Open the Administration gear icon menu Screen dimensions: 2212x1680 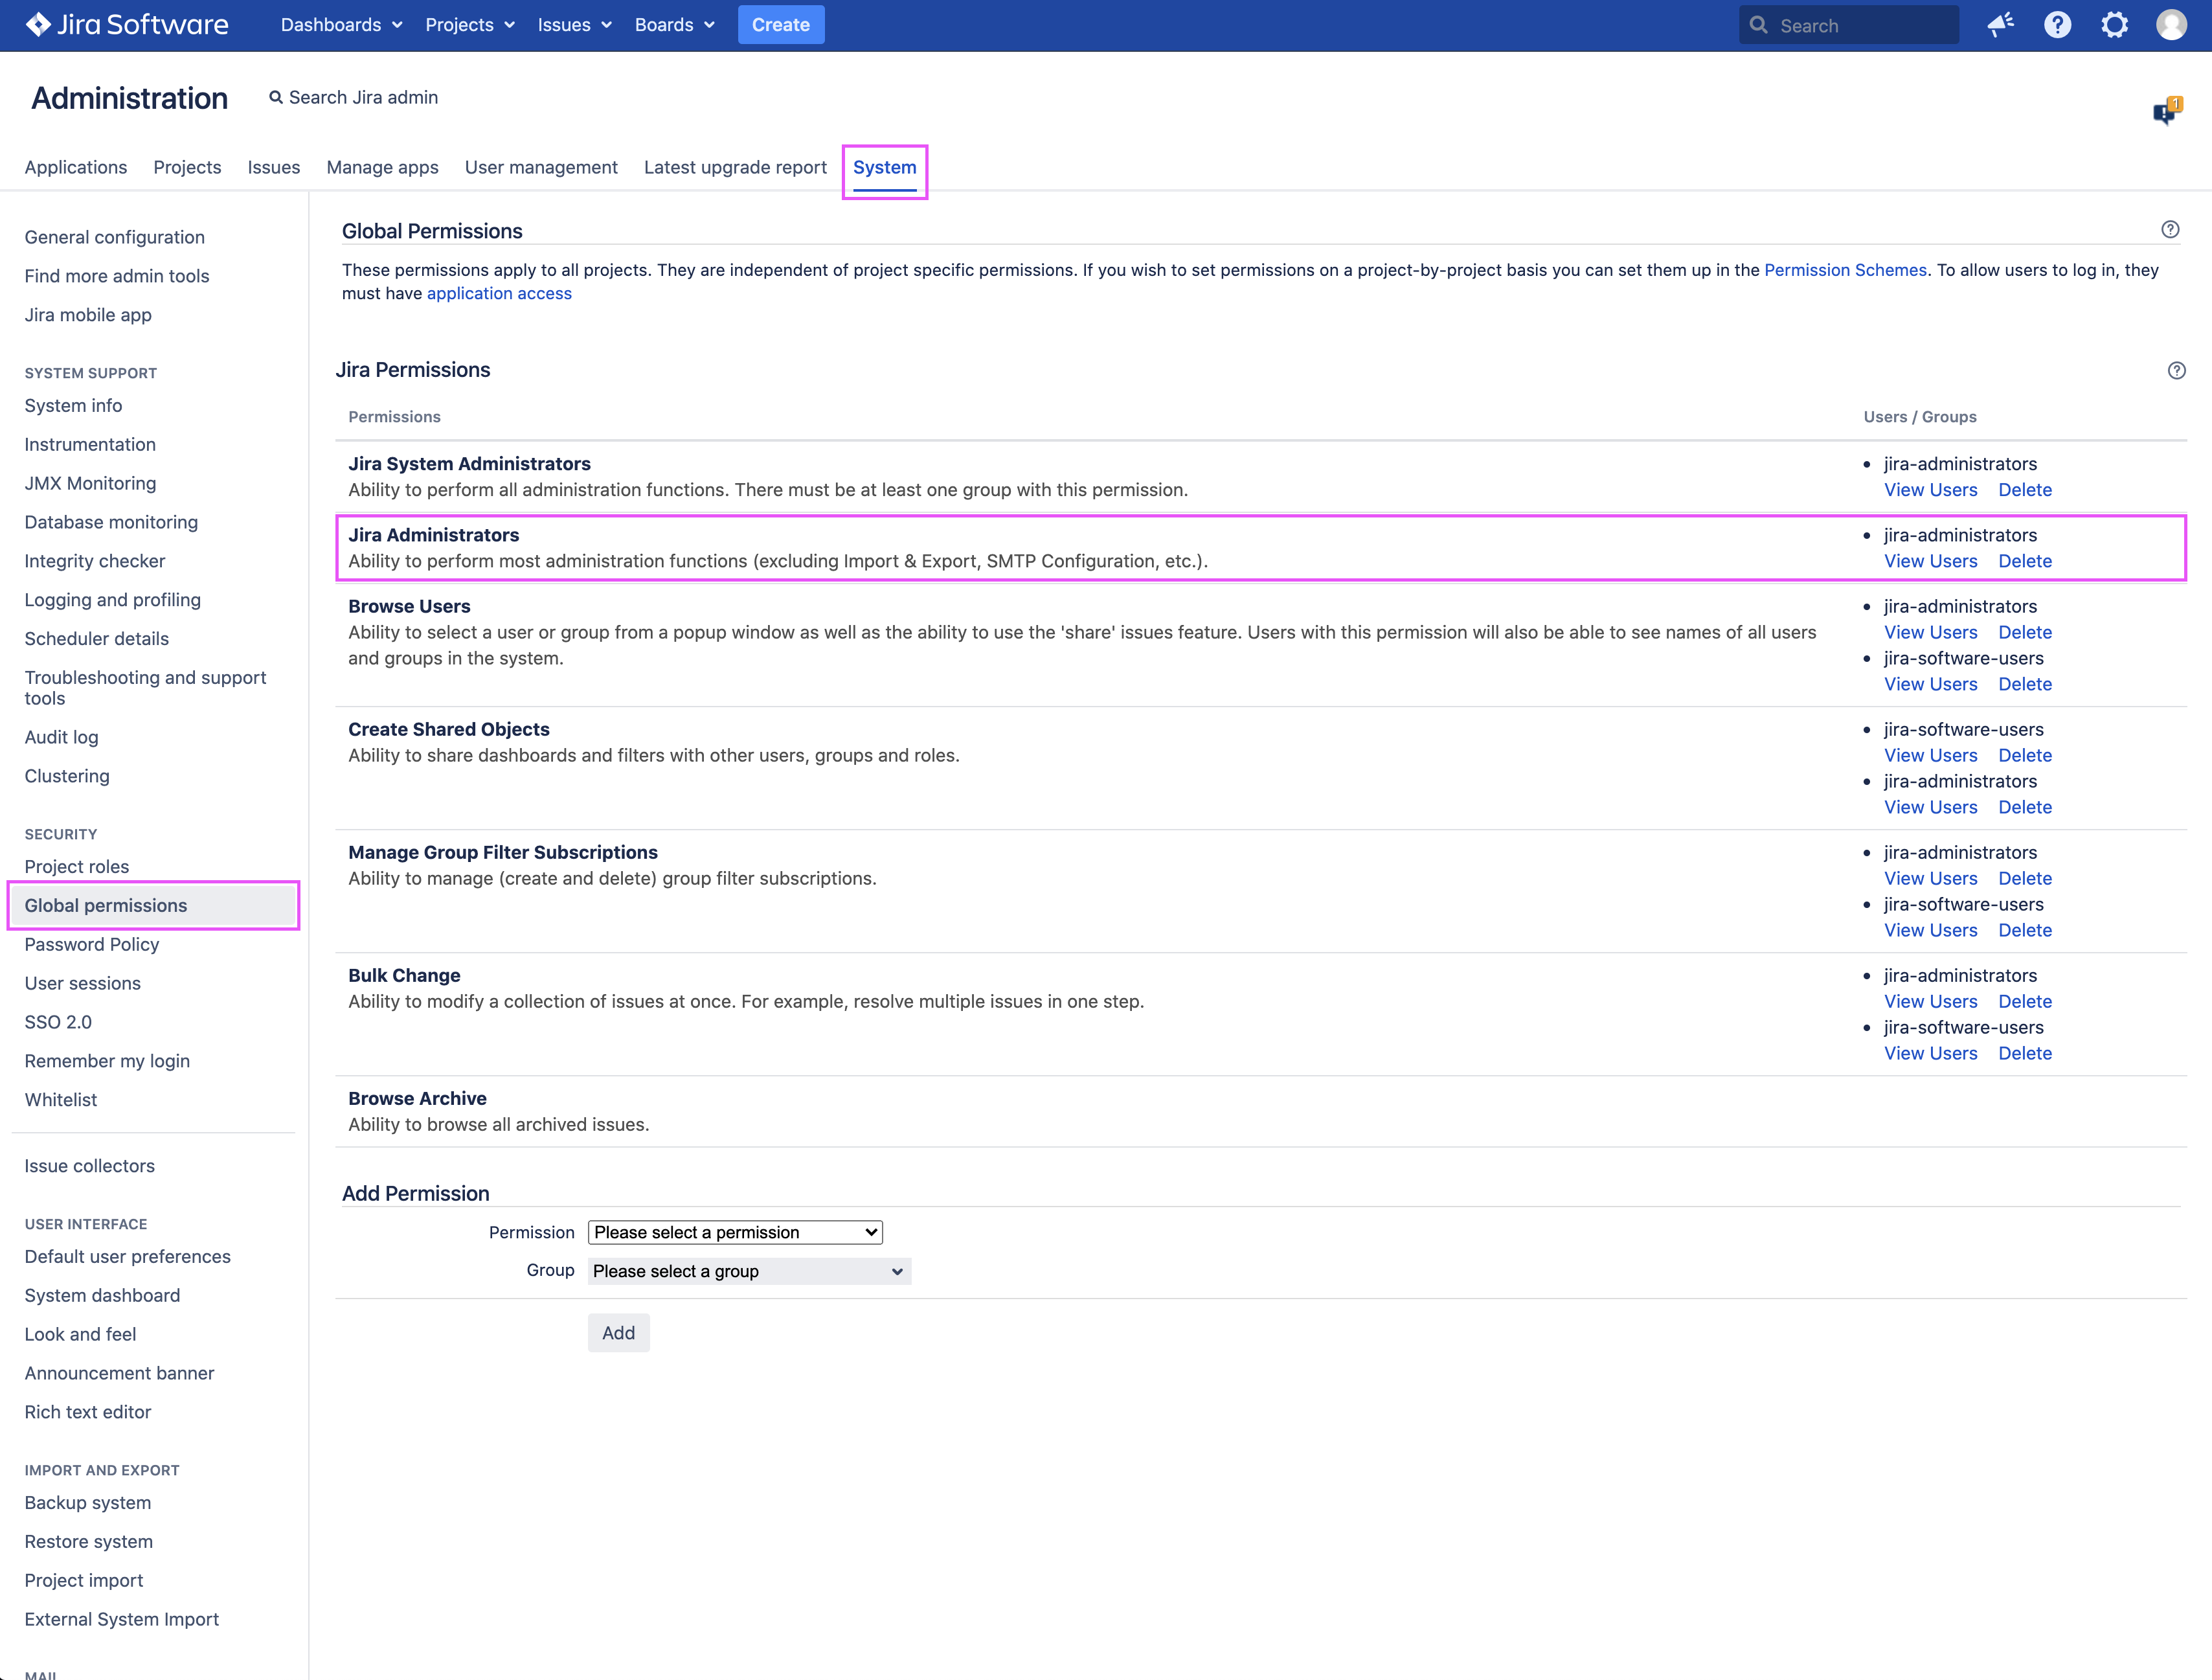tap(2114, 25)
